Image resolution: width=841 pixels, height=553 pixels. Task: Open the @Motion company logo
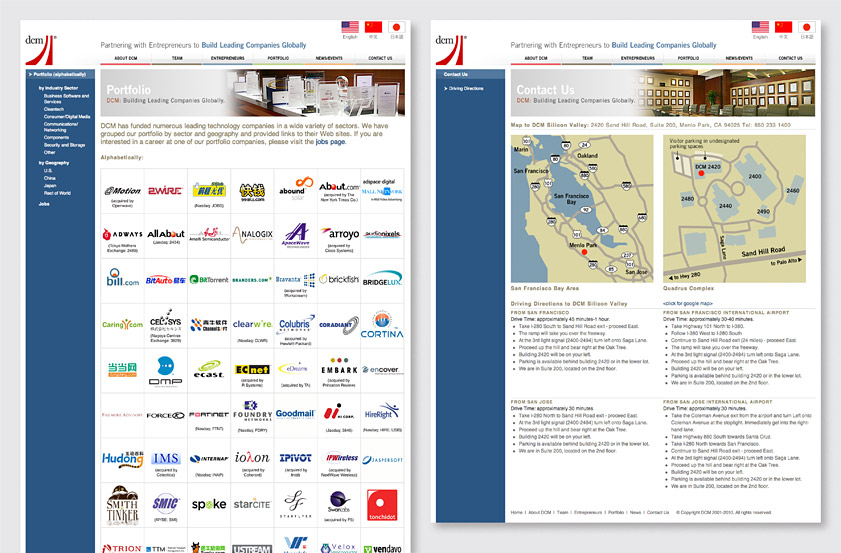122,190
